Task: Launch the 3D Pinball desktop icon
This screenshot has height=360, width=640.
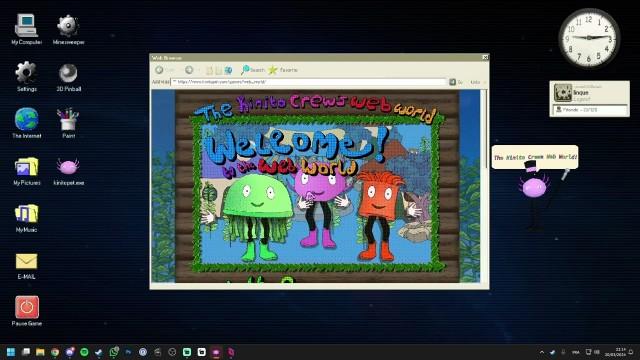Action: (x=68, y=77)
